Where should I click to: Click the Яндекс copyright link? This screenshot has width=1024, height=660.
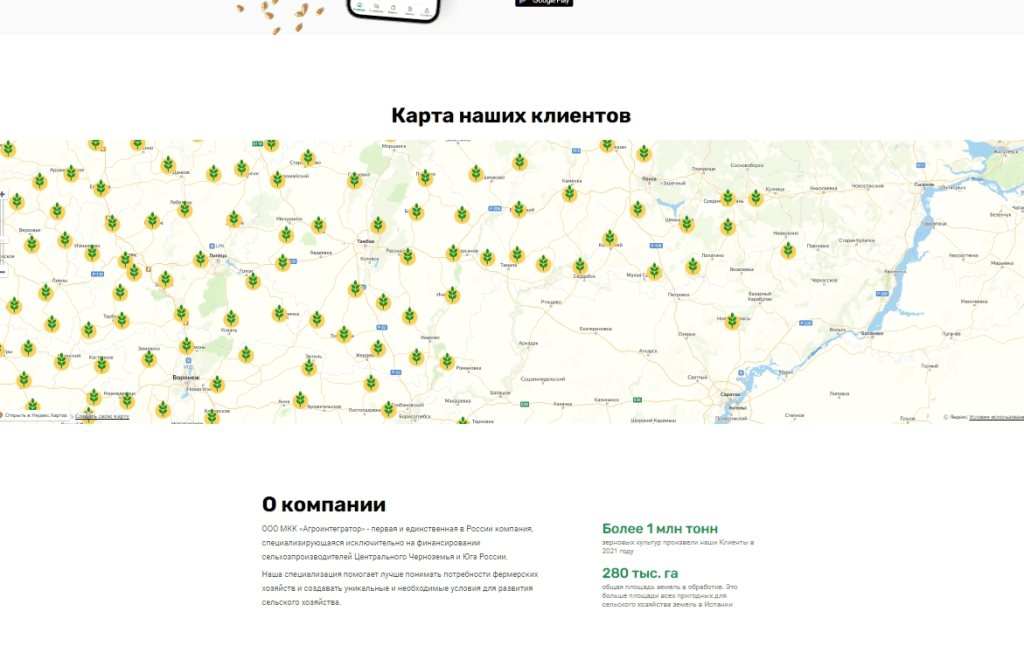coord(956,416)
